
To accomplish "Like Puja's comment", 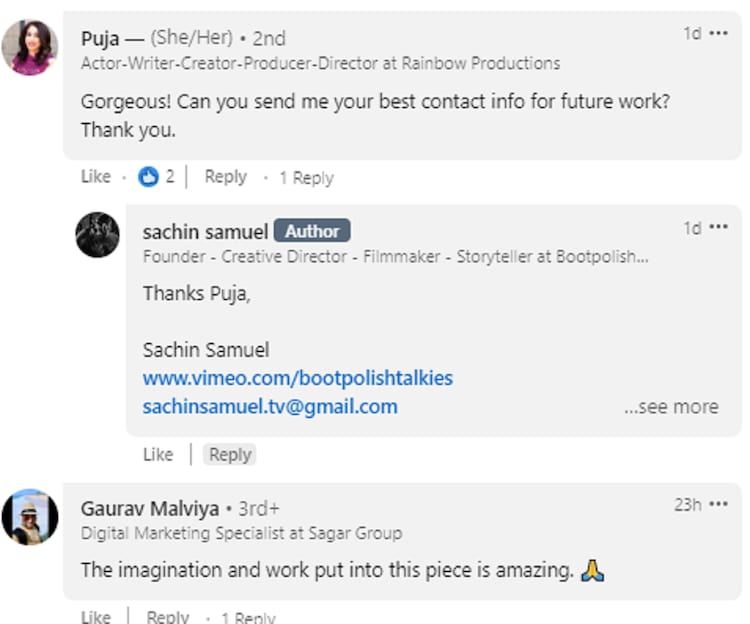I will (x=96, y=177).
